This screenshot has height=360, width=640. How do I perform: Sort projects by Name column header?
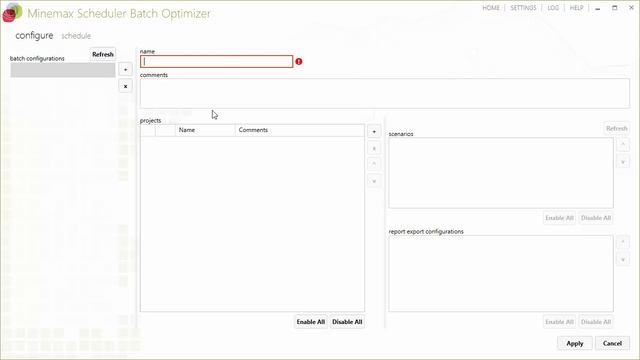205,130
